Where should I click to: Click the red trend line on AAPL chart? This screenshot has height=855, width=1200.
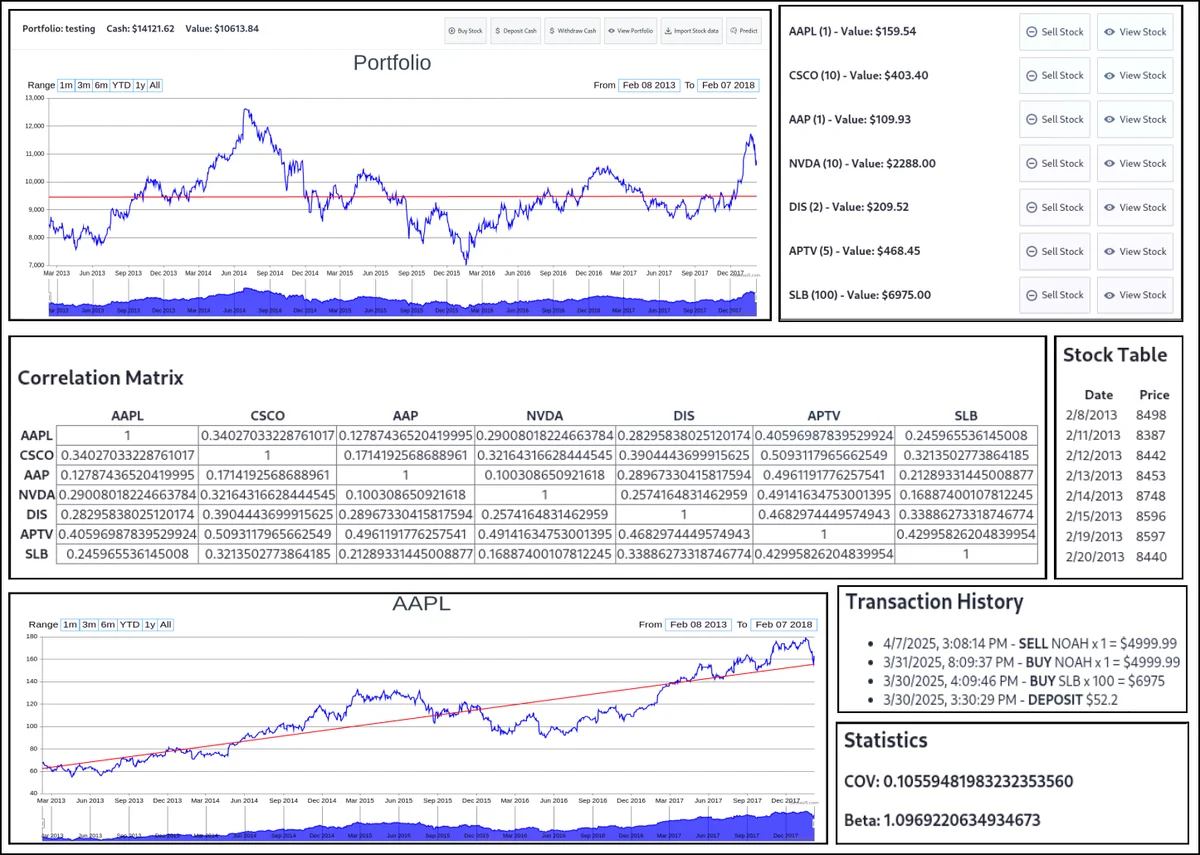pyautogui.click(x=429, y=718)
